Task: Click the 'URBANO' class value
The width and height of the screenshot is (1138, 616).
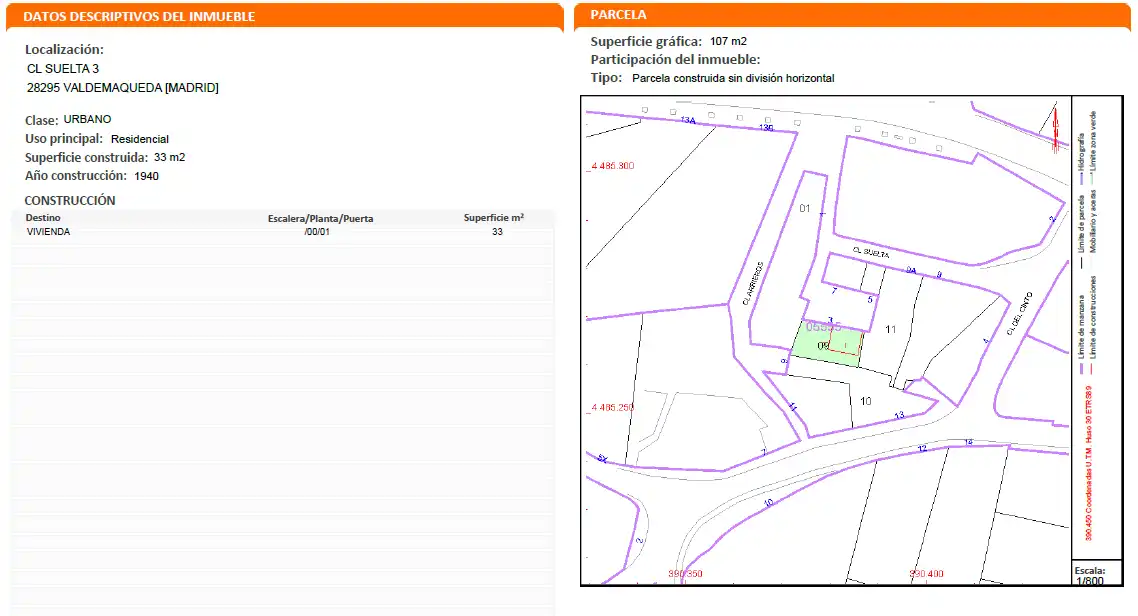Action: (87, 119)
